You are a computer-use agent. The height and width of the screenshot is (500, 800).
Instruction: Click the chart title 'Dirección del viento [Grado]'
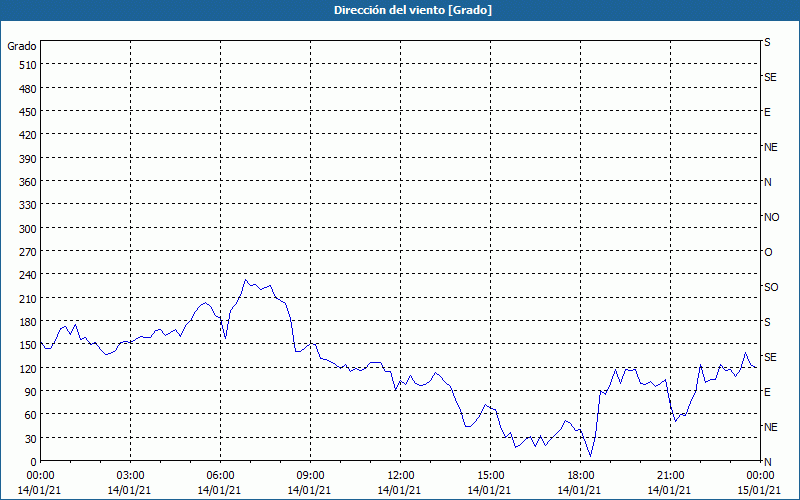click(x=413, y=10)
